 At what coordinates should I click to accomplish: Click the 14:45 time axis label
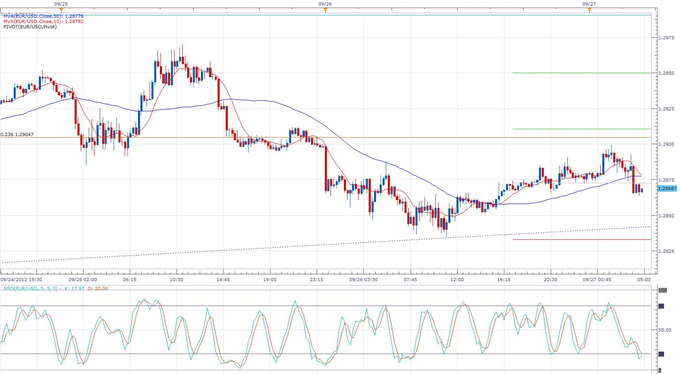point(223,280)
